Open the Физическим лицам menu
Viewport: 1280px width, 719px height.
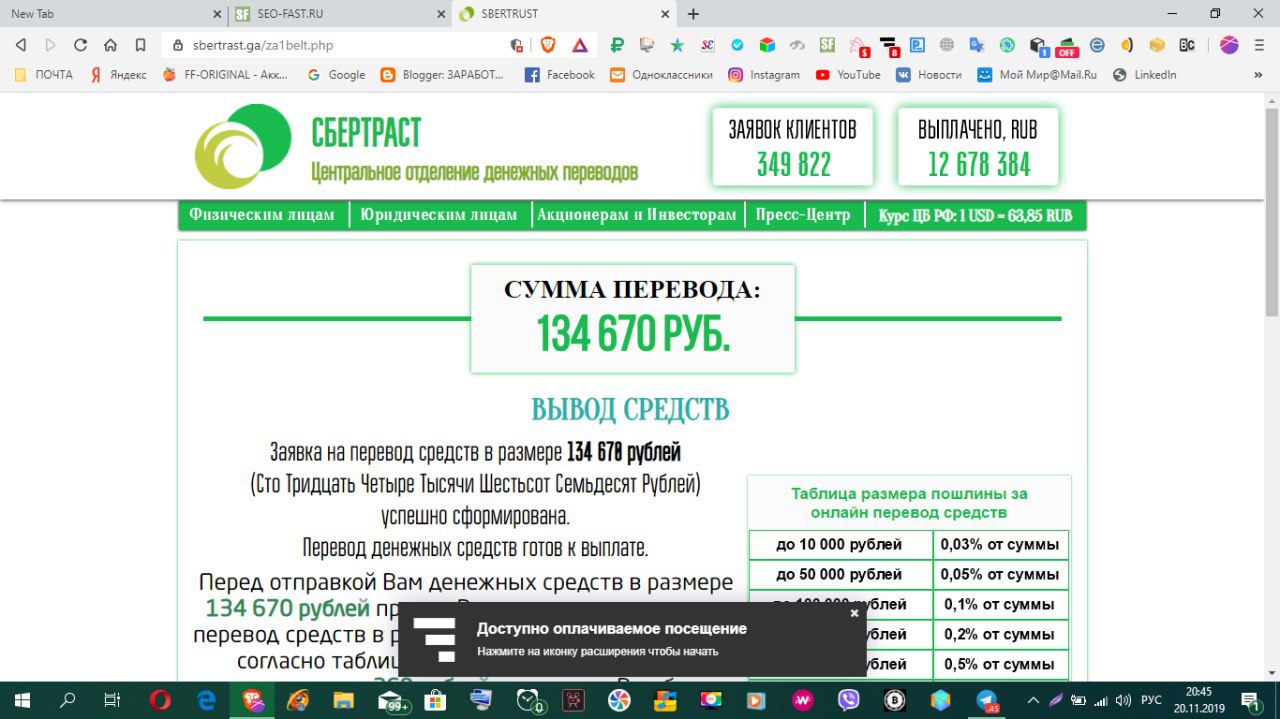coord(262,215)
